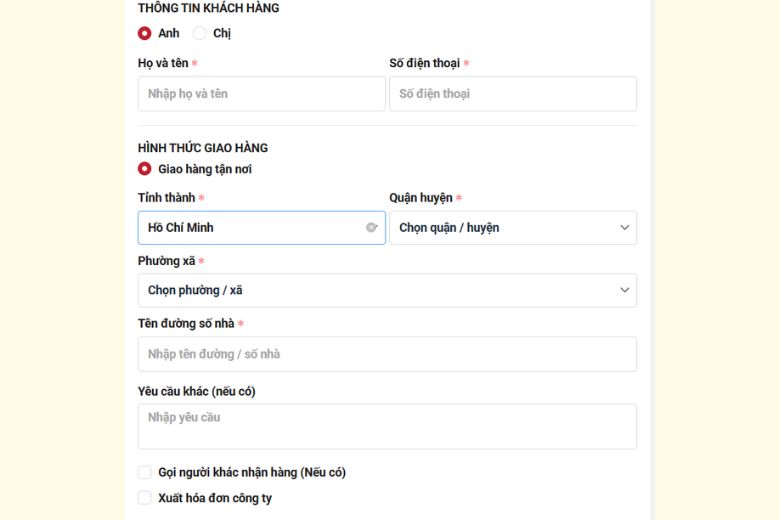Click the HÌNH THỨC GIAO HÀNG heading

click(203, 148)
